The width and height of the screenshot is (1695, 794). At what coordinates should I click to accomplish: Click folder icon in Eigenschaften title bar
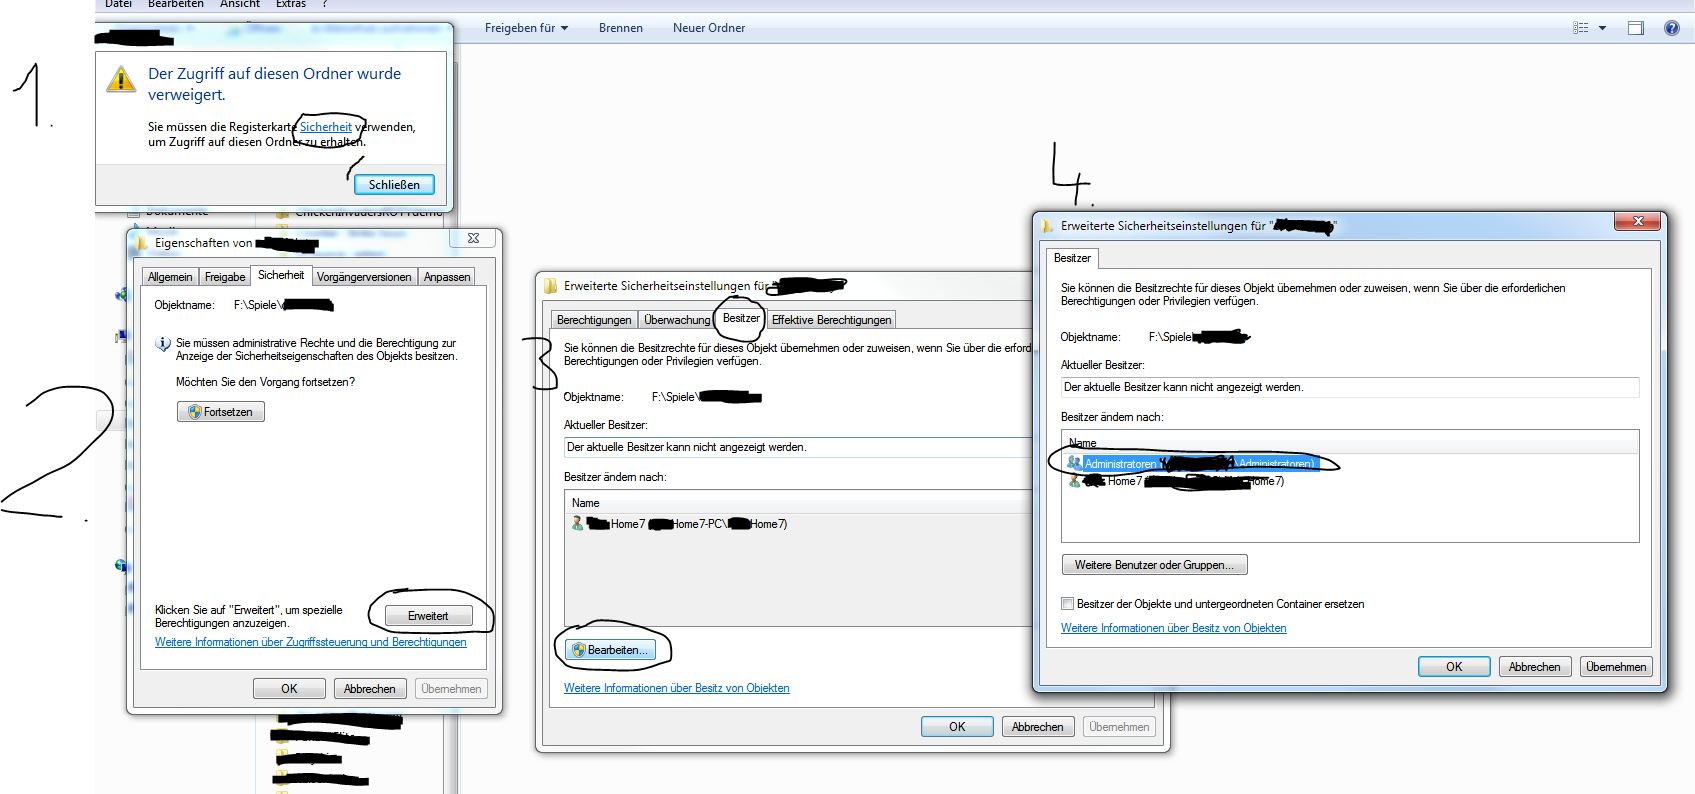[x=141, y=242]
